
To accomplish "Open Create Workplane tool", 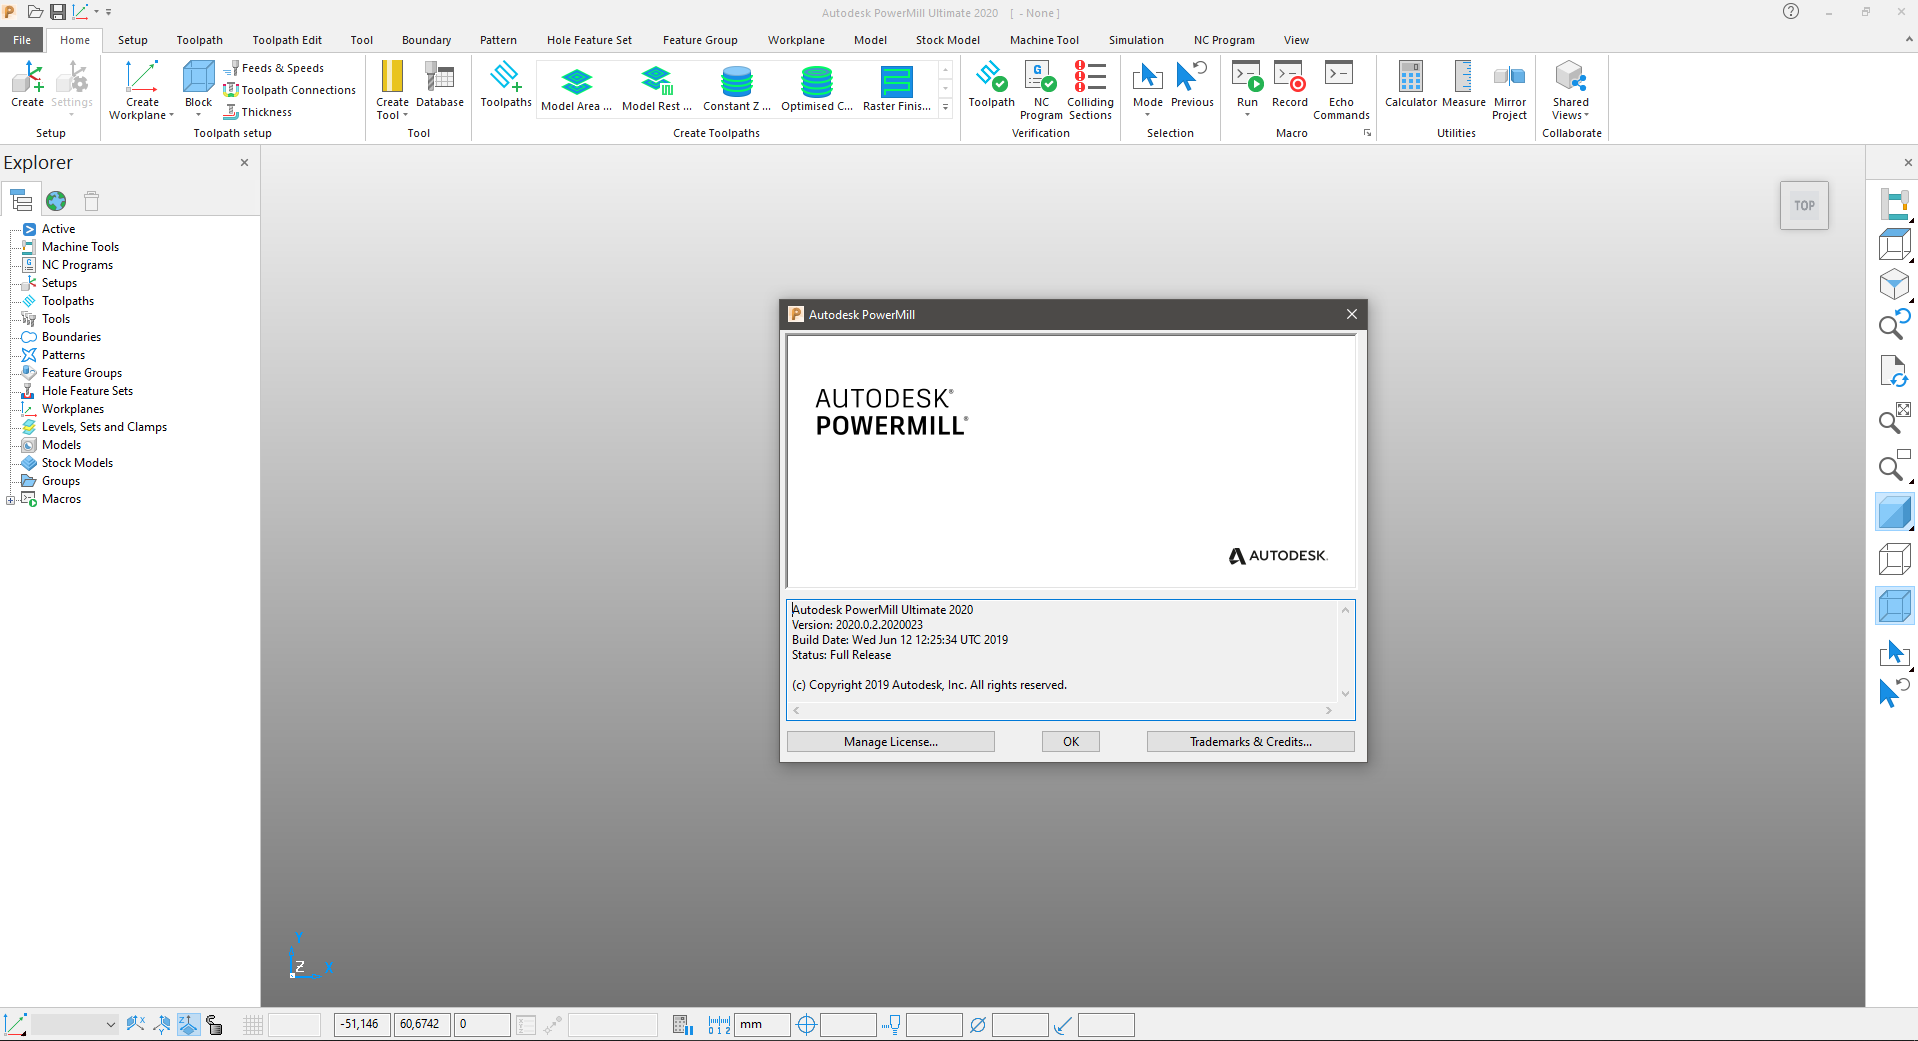I will (x=141, y=89).
